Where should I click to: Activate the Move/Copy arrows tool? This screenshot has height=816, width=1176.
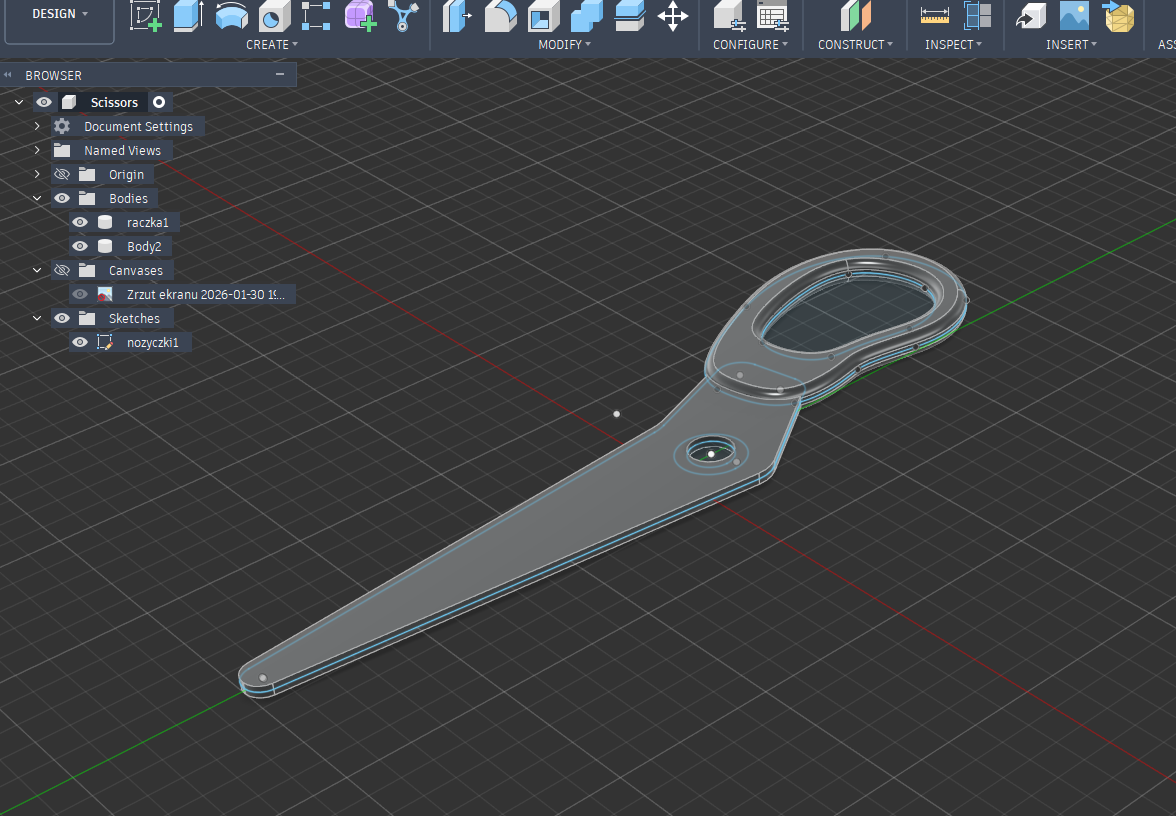pos(673,15)
